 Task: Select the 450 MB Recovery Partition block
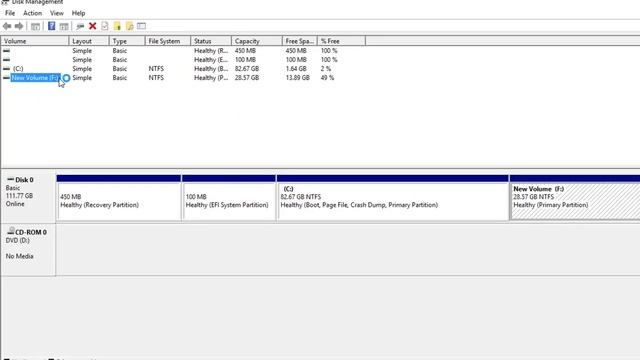pos(119,202)
